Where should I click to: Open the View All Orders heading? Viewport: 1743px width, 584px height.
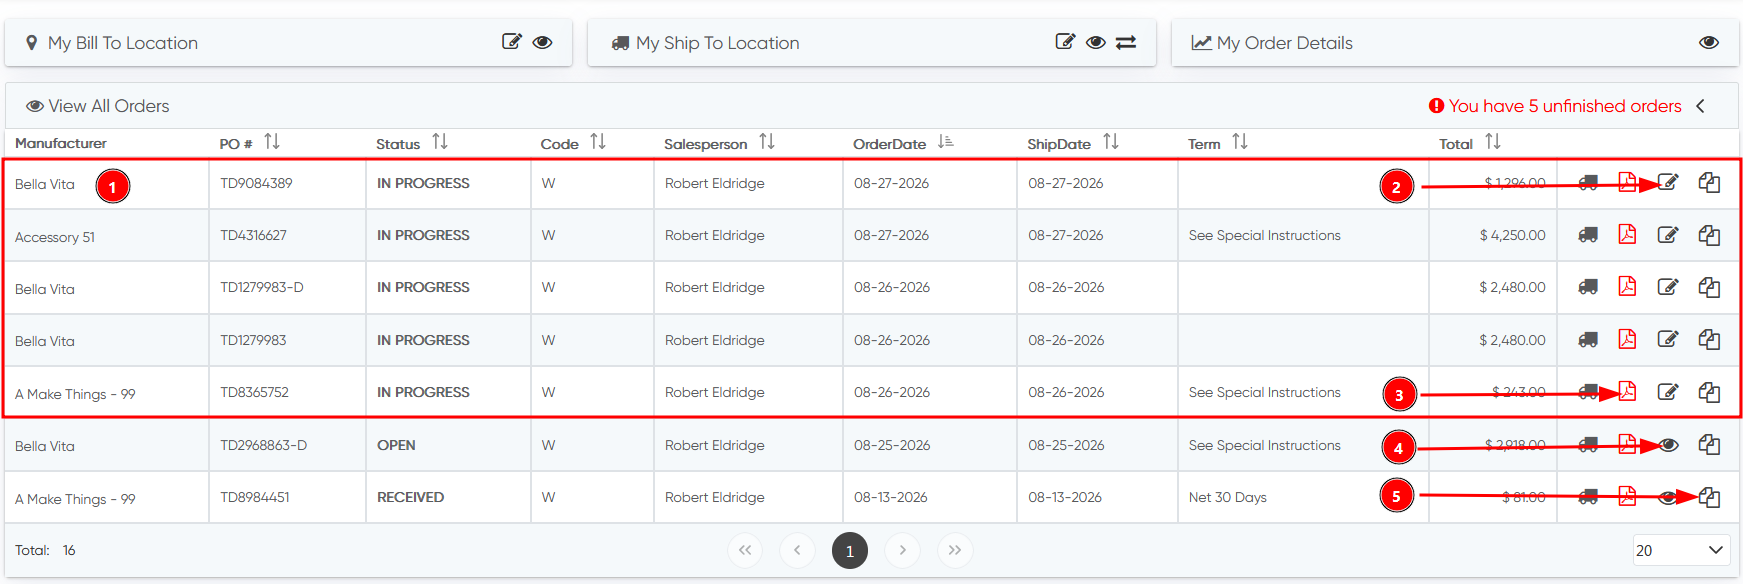tap(97, 106)
